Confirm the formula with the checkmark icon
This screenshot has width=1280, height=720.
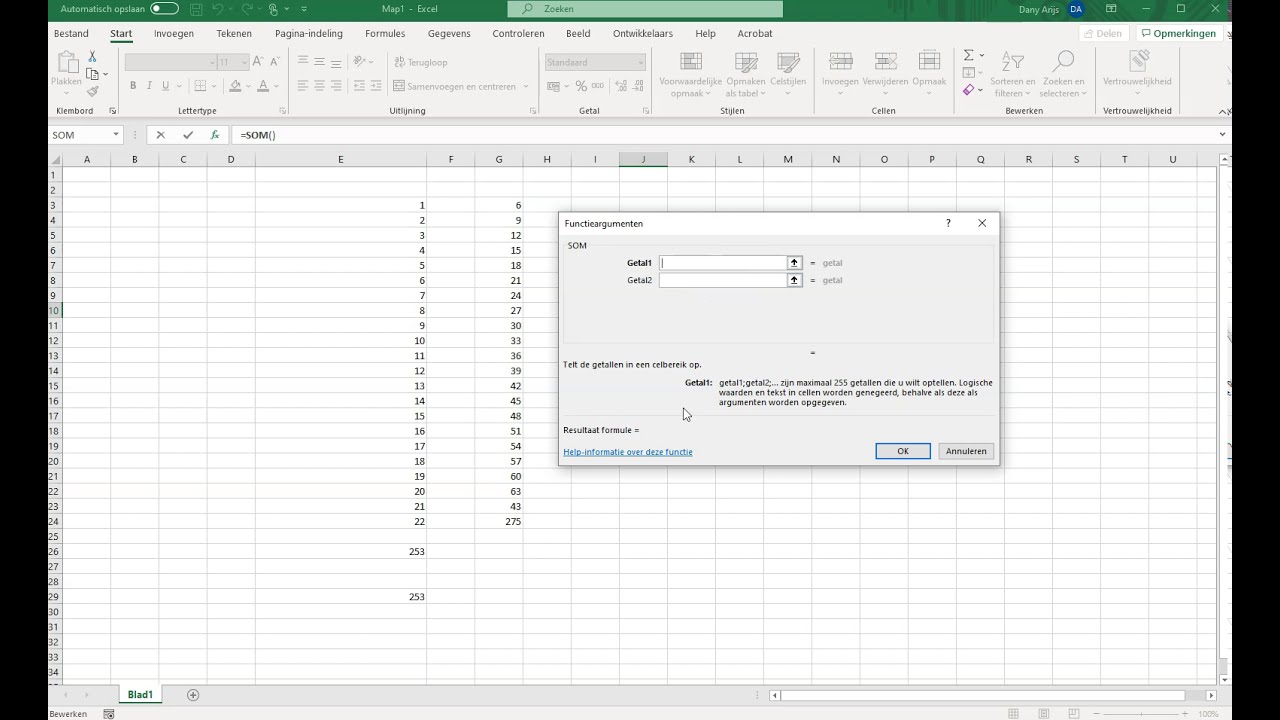point(187,135)
